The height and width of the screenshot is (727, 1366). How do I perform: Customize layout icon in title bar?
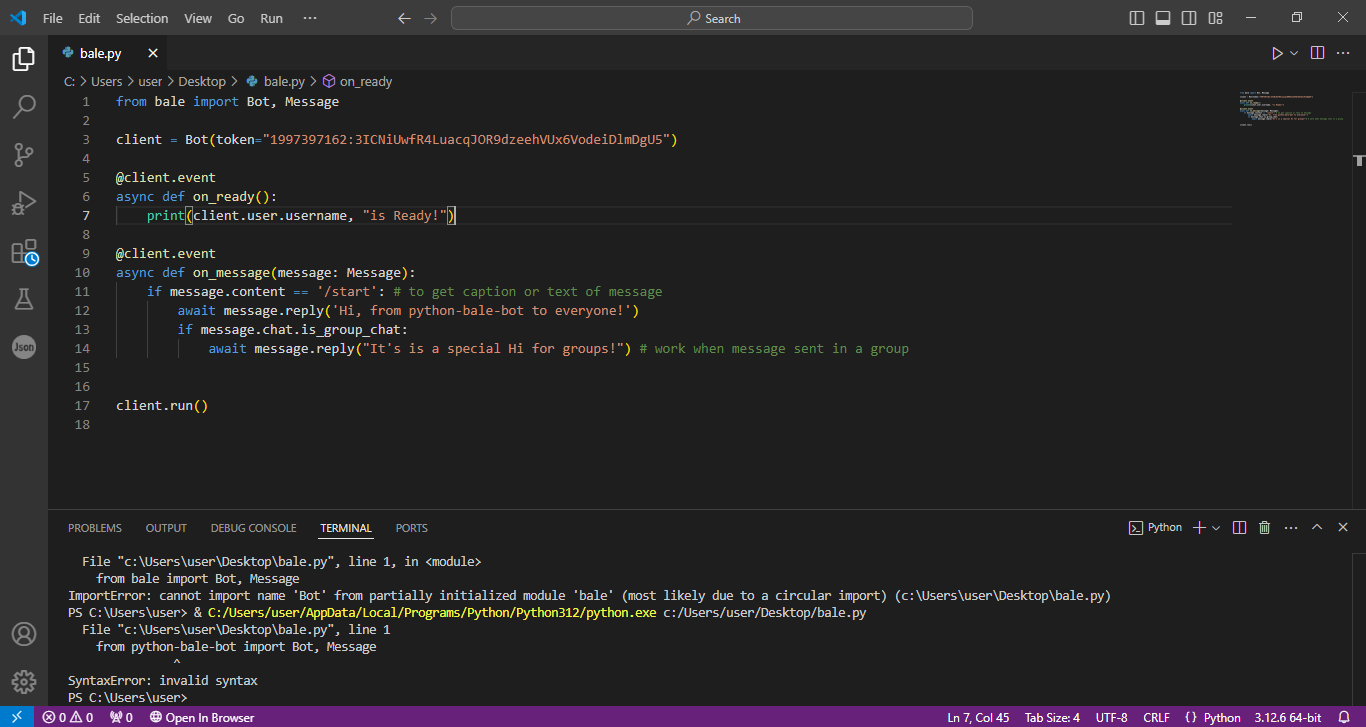[x=1216, y=18]
